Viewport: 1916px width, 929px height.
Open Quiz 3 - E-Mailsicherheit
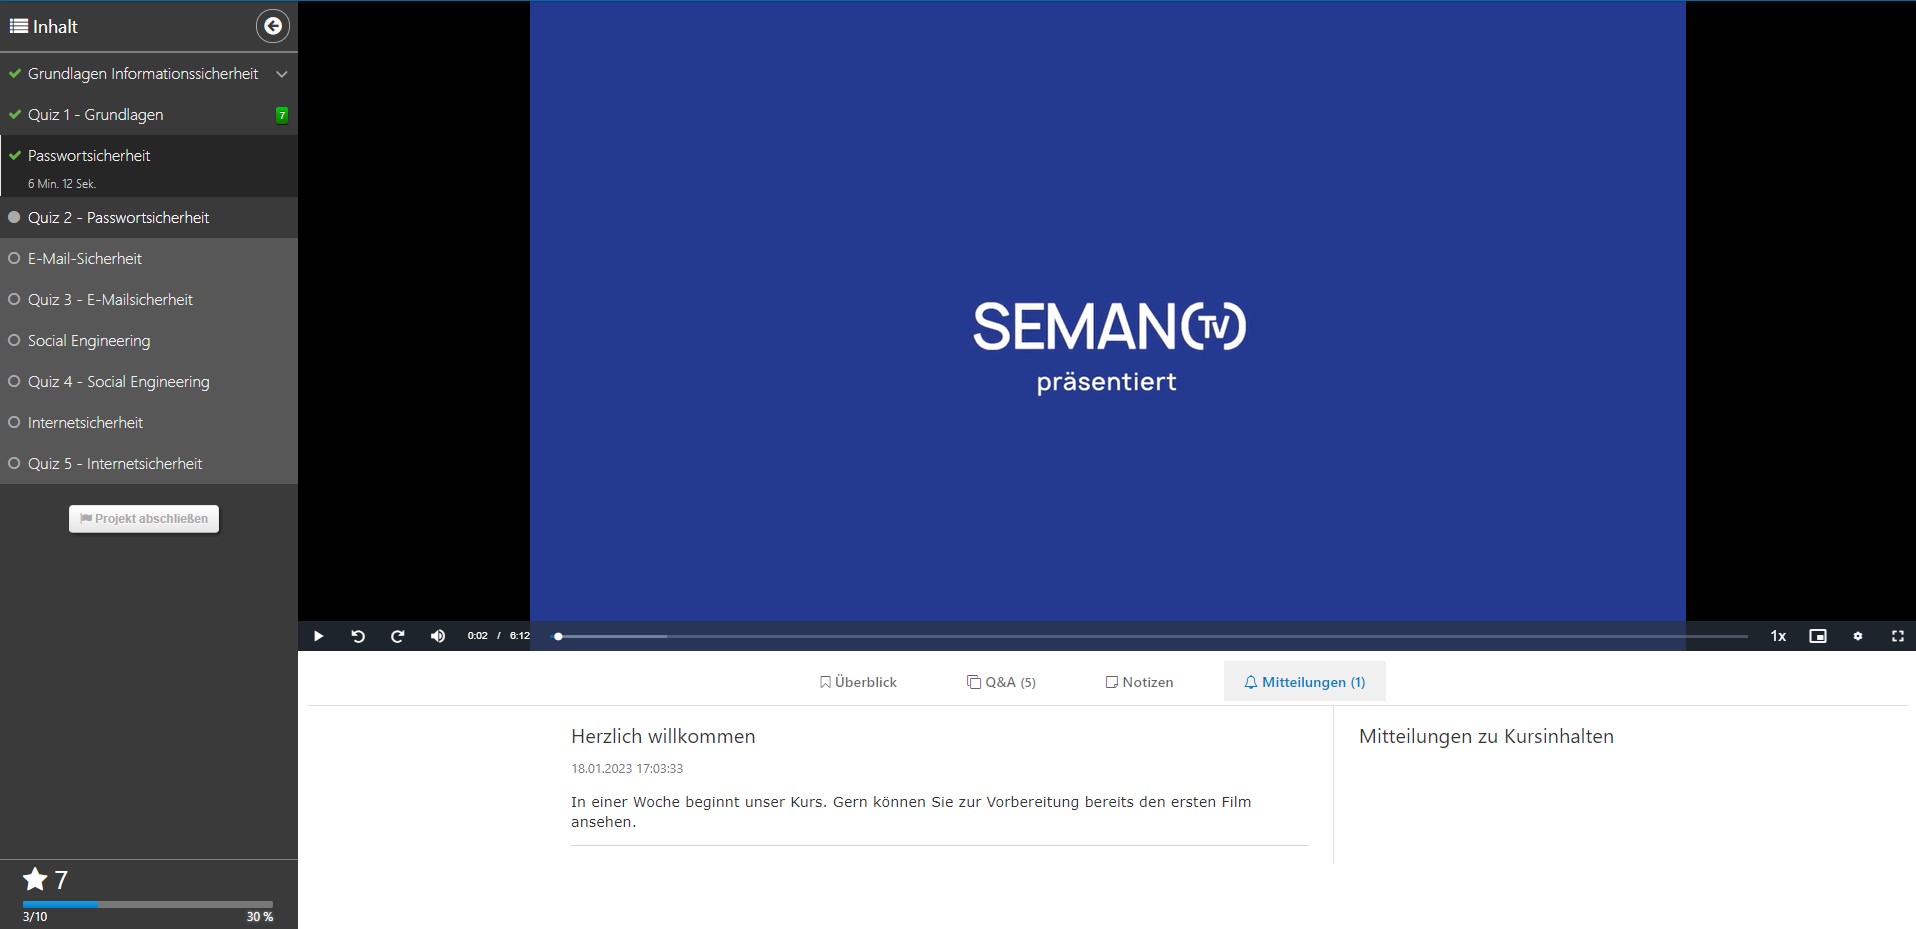coord(149,299)
